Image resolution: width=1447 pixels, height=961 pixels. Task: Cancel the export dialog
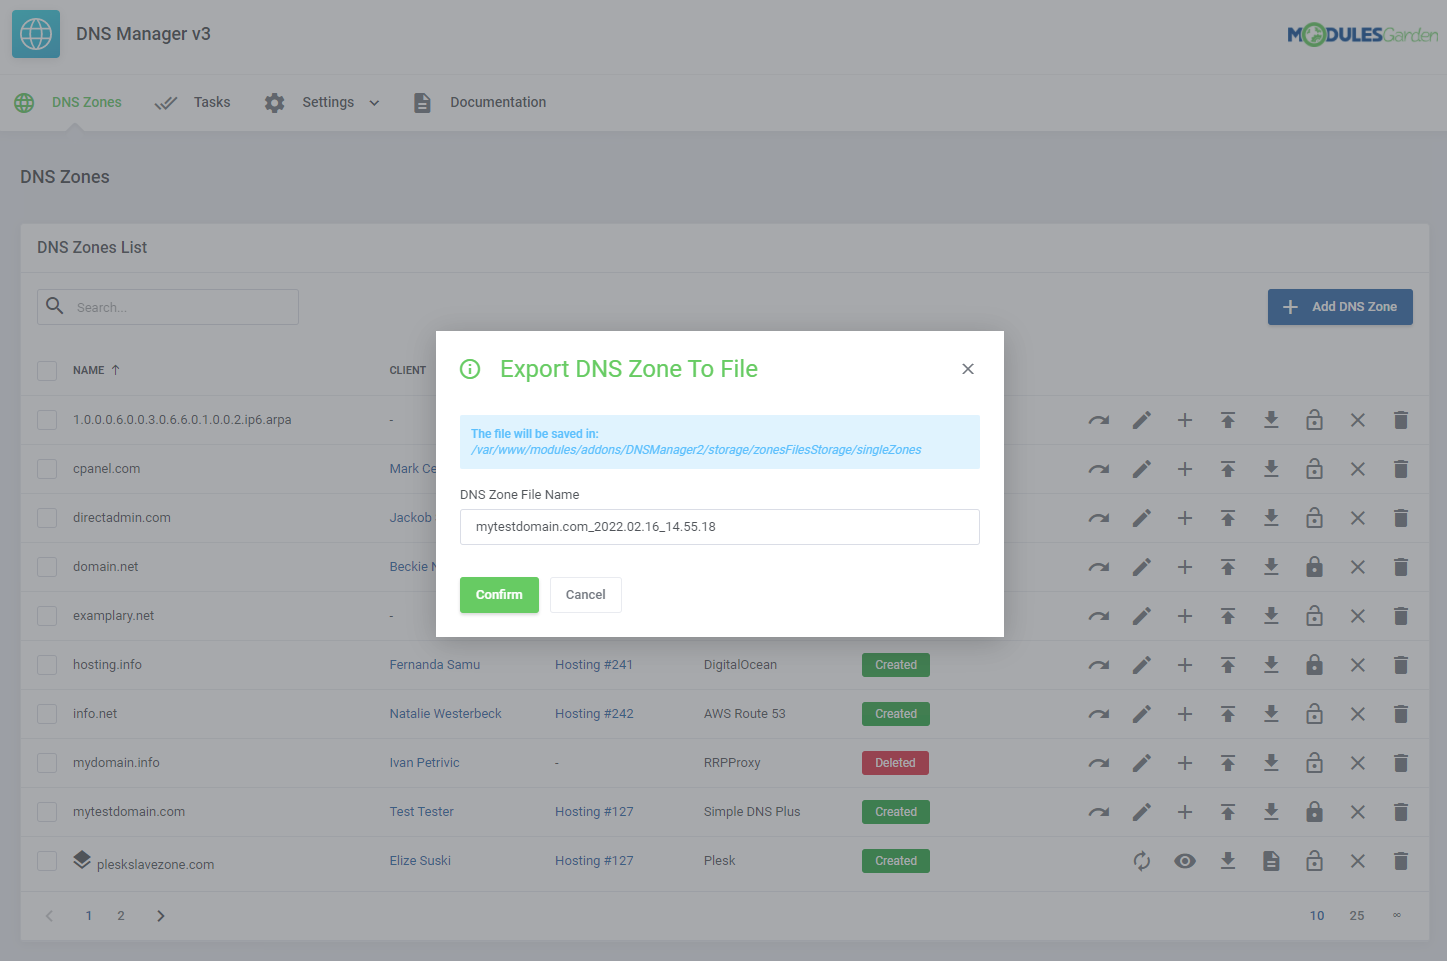click(585, 595)
